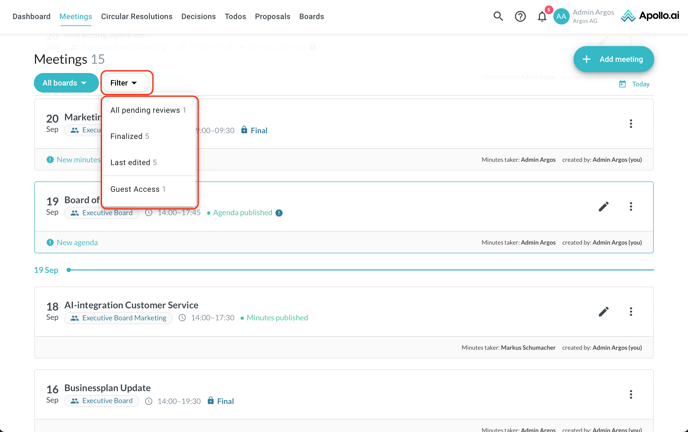
Task: Open the search magnifier icon
Action: click(498, 16)
